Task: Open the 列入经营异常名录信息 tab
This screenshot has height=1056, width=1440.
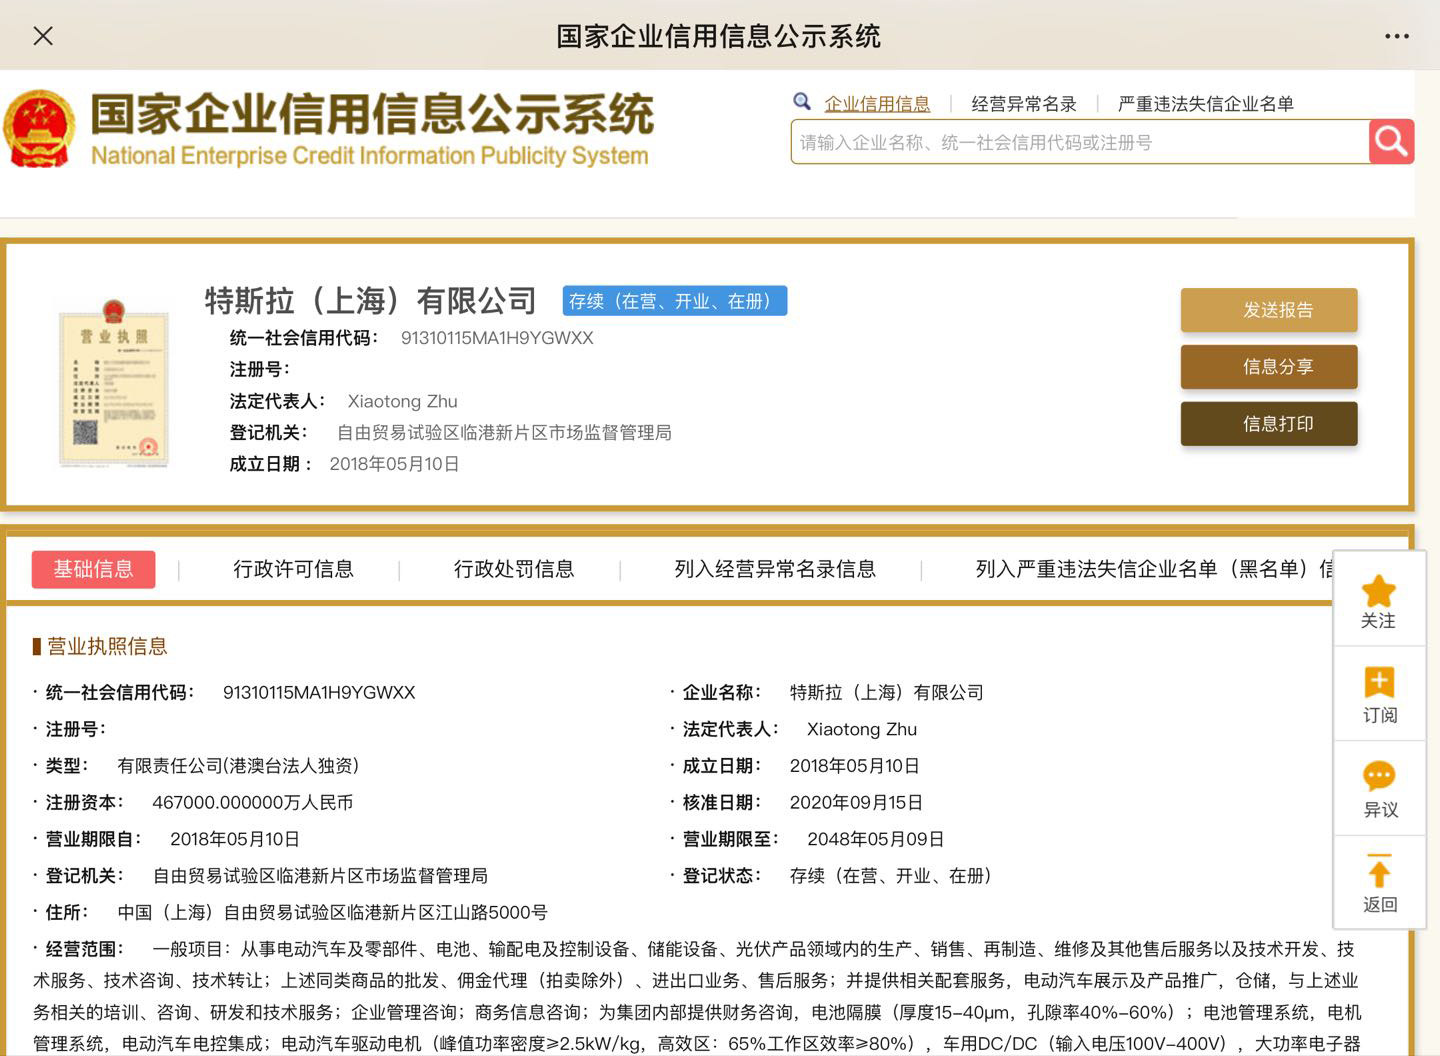Action: point(775,569)
